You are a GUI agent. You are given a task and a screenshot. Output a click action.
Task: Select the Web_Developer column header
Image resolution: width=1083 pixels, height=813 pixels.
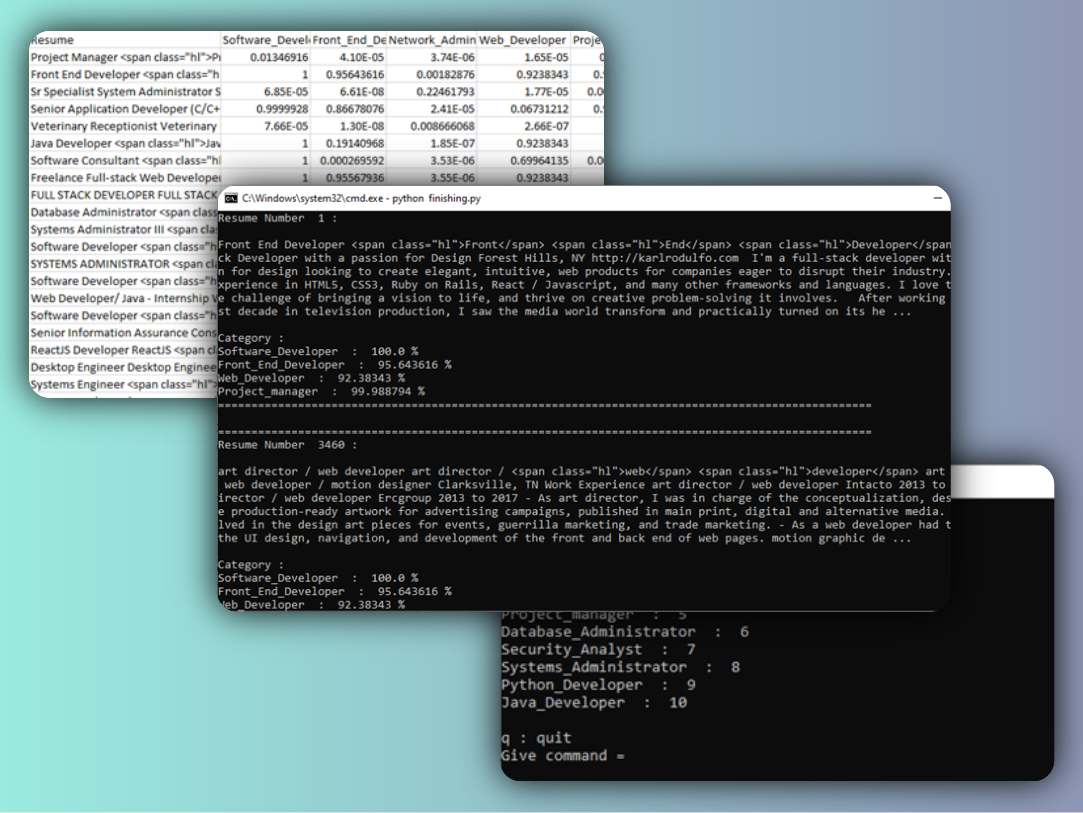click(x=522, y=40)
